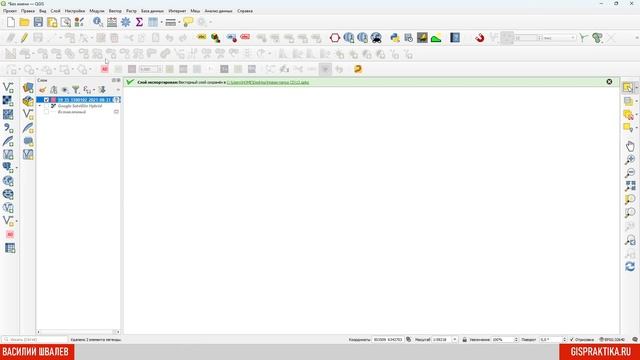Viewport: 640px width, 360px height.
Task: Add a WMS layer globe icon
Action: (8, 181)
